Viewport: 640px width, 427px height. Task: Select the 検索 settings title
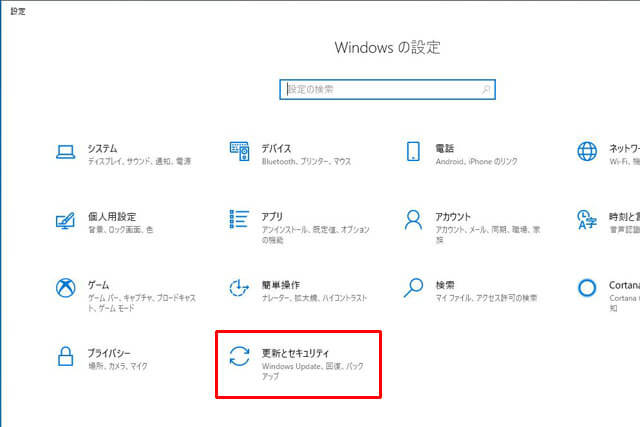pos(445,285)
